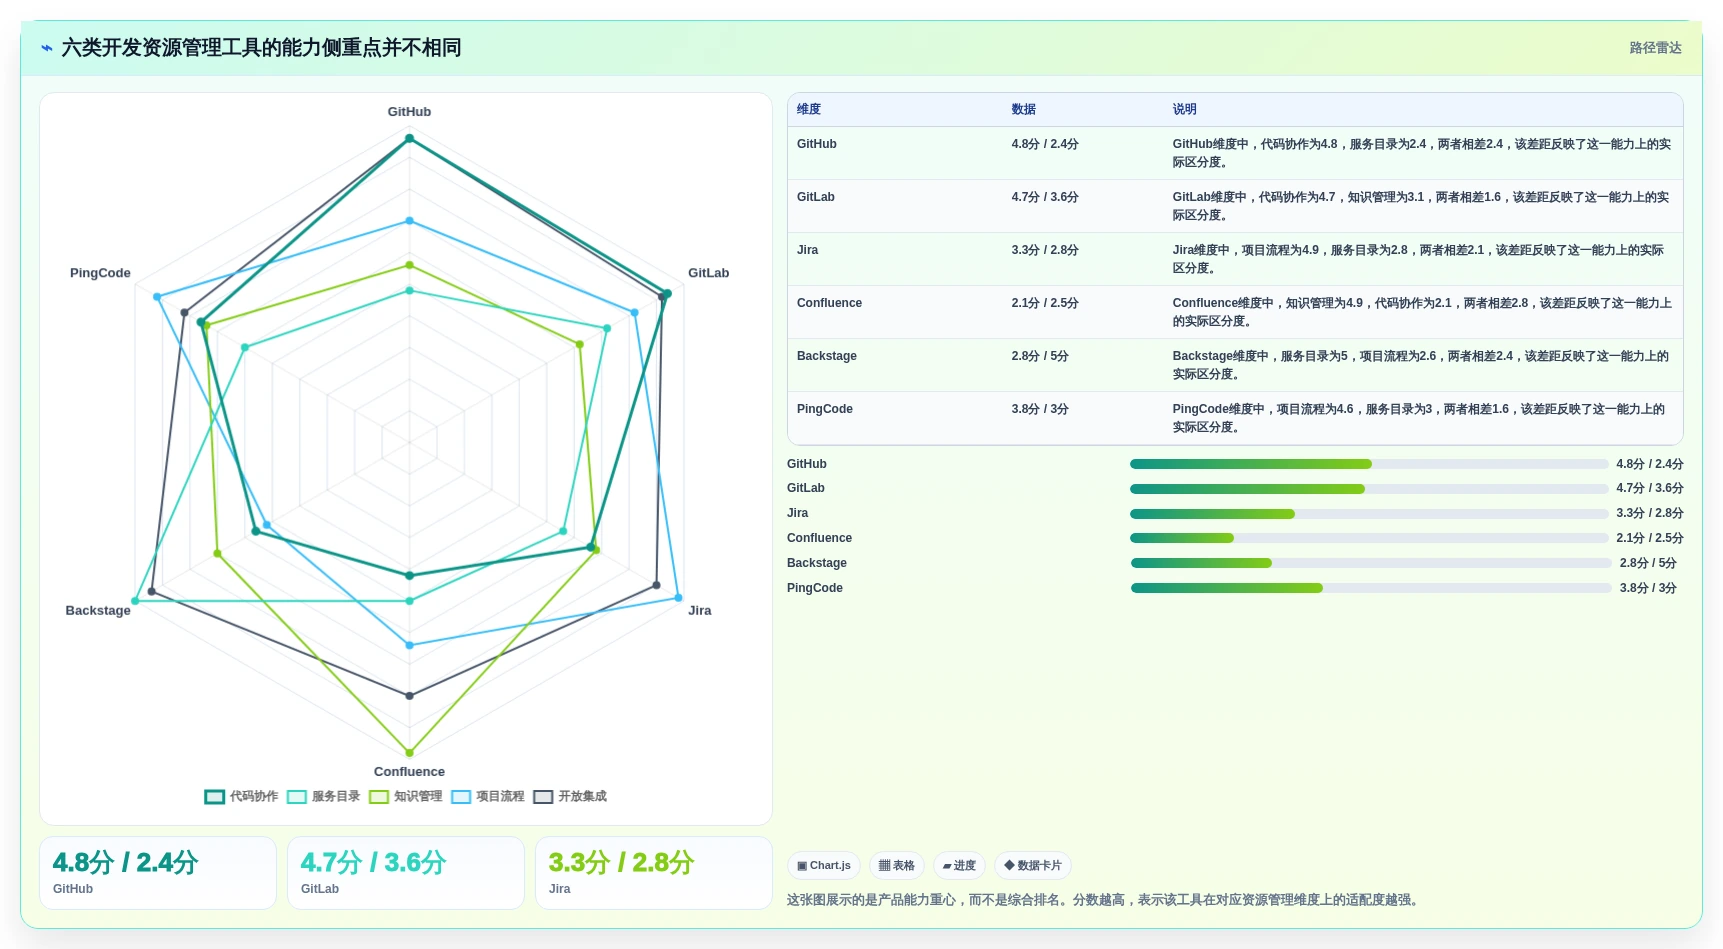Open the Jira 3.3分 / 2.8分 data card
This screenshot has width=1723, height=949.
pyautogui.click(x=654, y=873)
